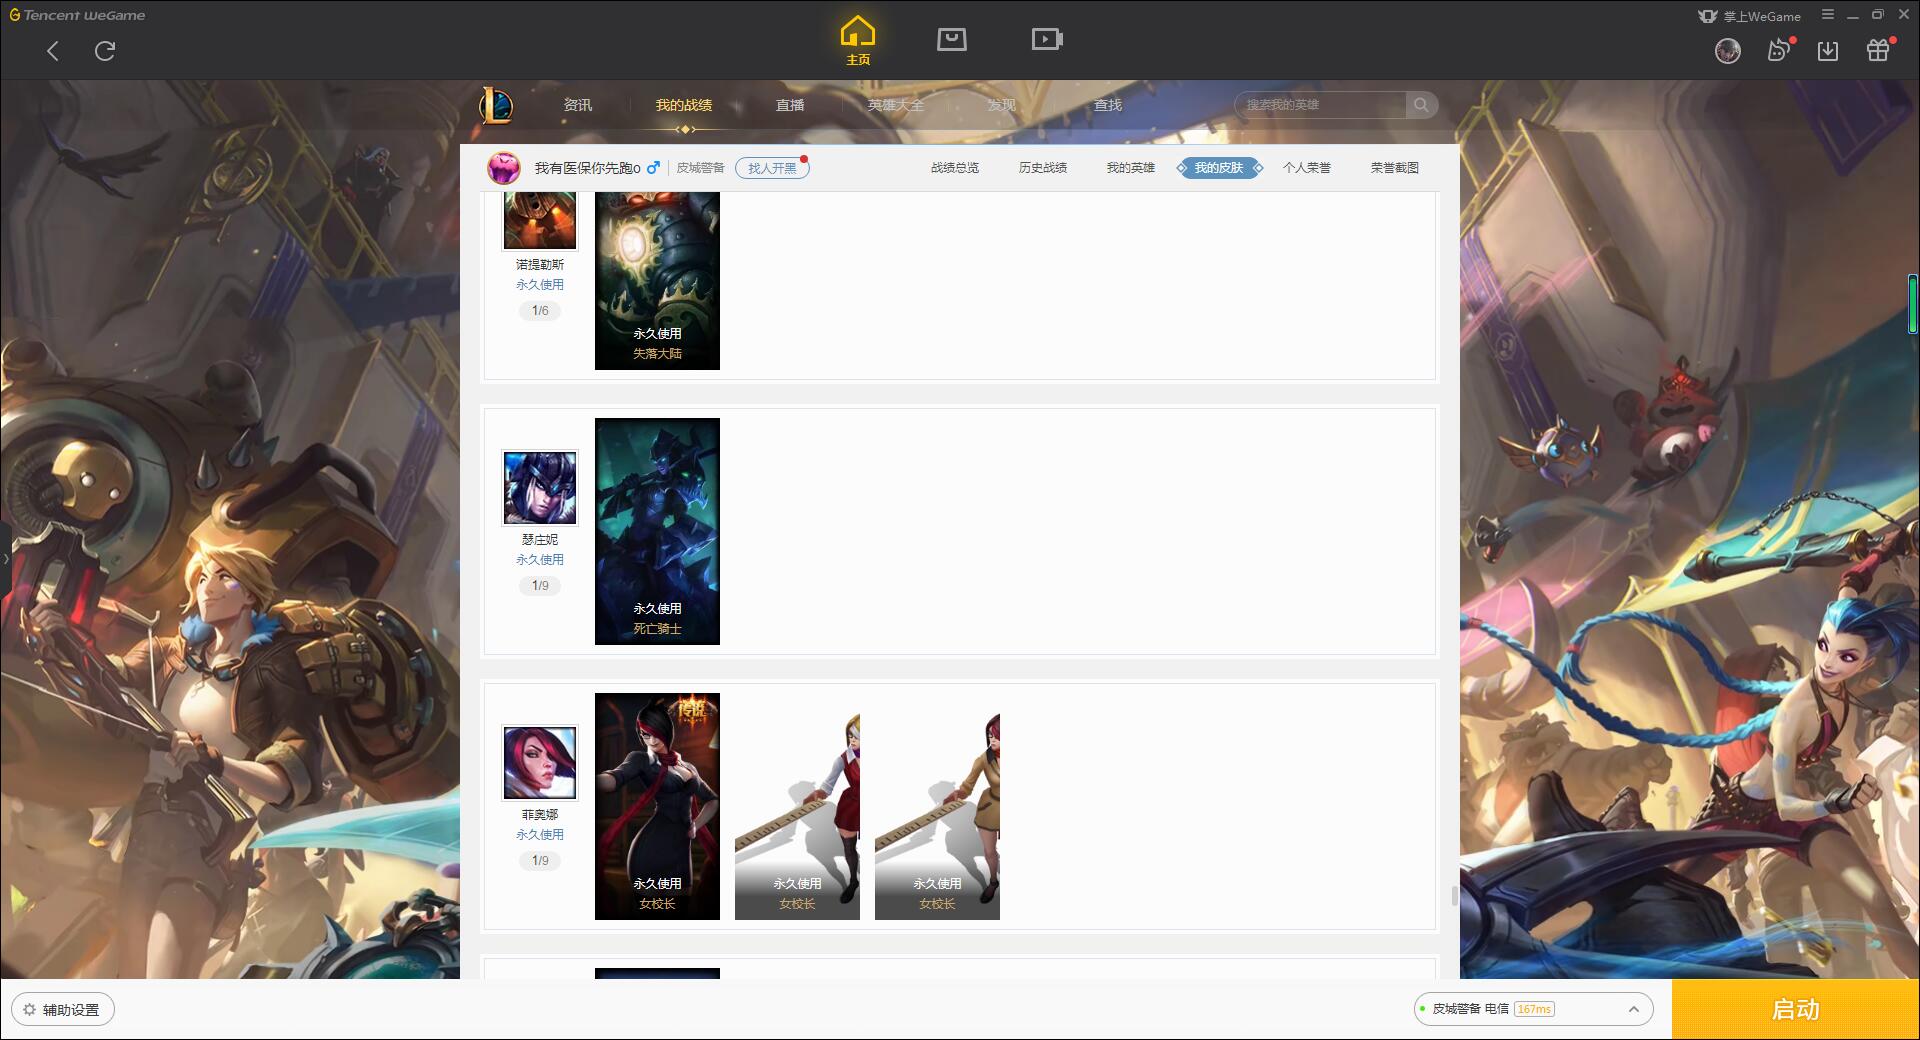Open the 失落大陆 skin card
The width and height of the screenshot is (1920, 1040).
coord(657,280)
